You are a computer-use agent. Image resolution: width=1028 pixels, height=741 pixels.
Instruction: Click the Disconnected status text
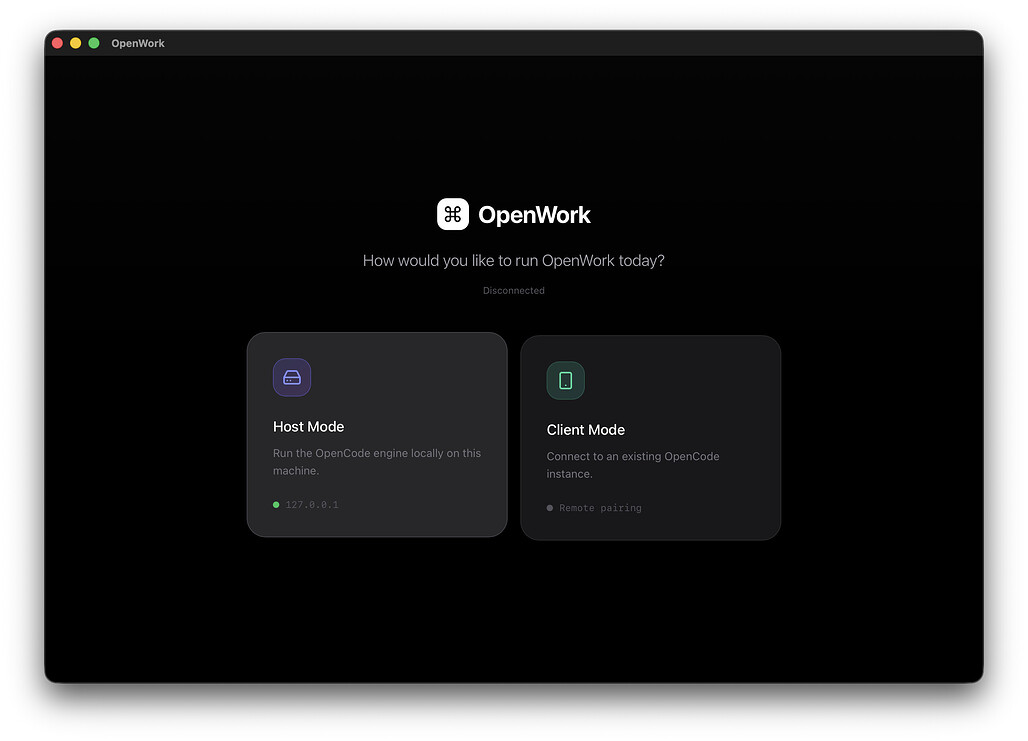513,291
